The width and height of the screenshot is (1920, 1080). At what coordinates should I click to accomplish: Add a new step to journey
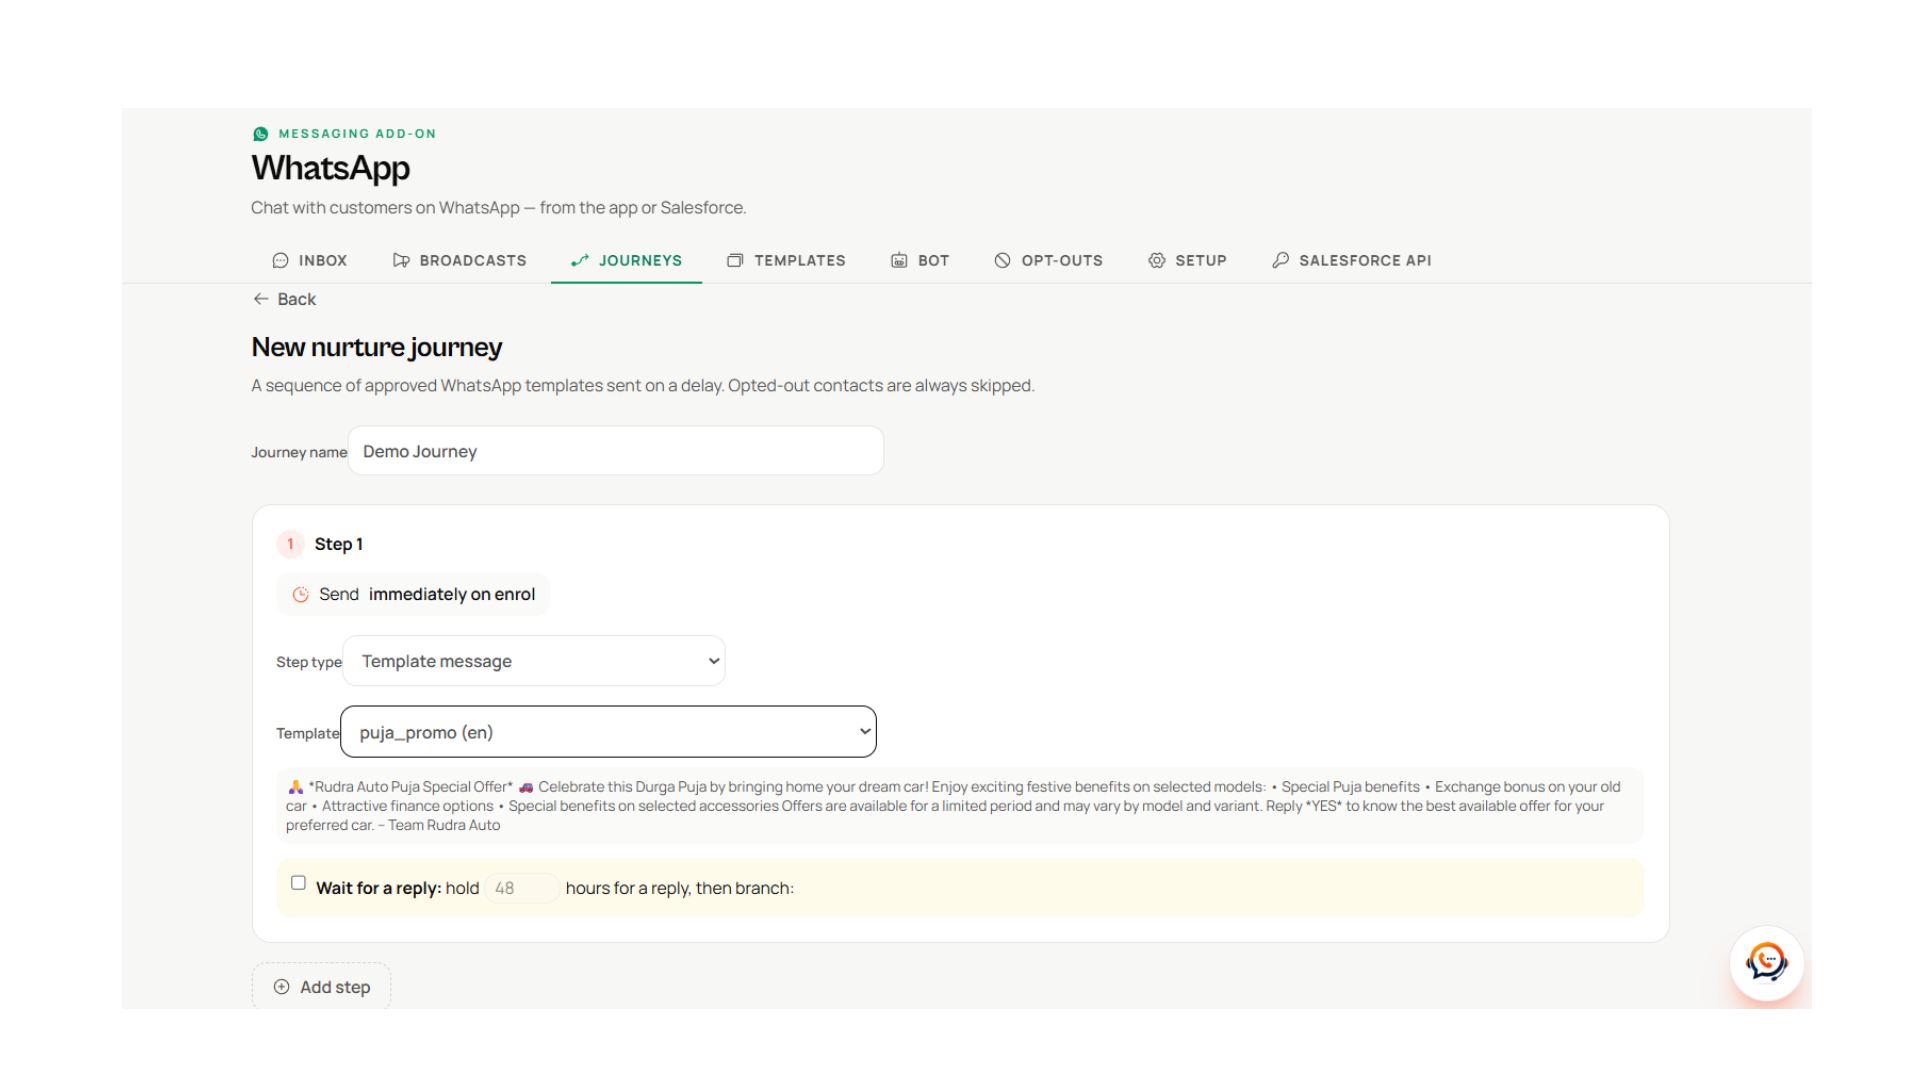pos(321,987)
